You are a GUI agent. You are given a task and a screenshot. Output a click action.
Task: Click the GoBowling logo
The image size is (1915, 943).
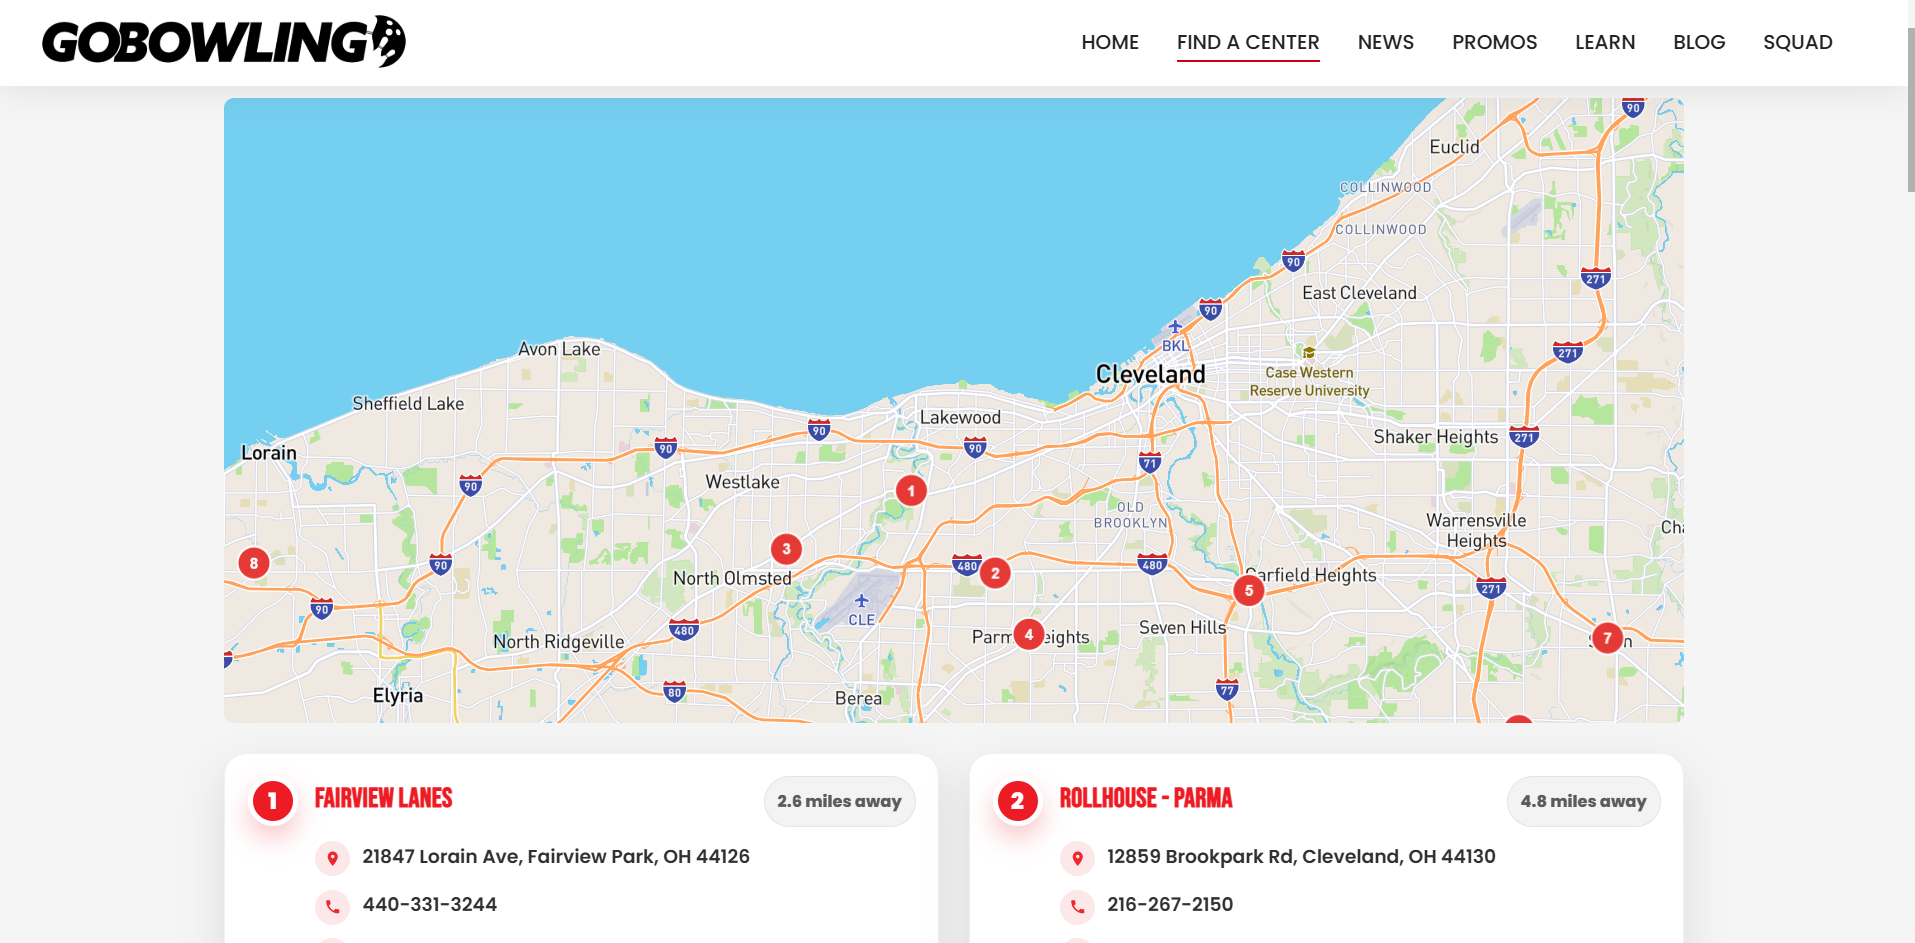(x=224, y=42)
